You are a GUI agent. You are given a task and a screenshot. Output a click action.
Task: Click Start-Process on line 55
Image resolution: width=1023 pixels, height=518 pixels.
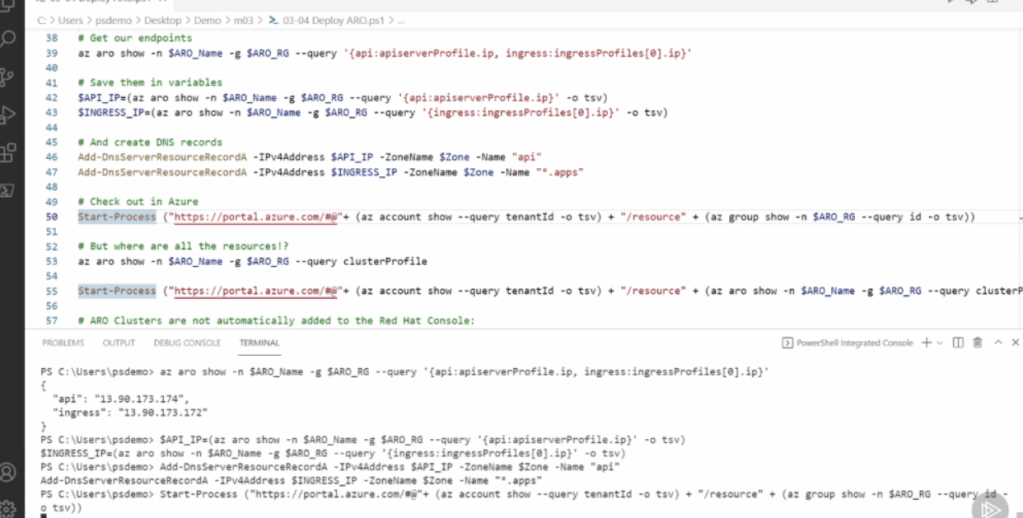117,291
